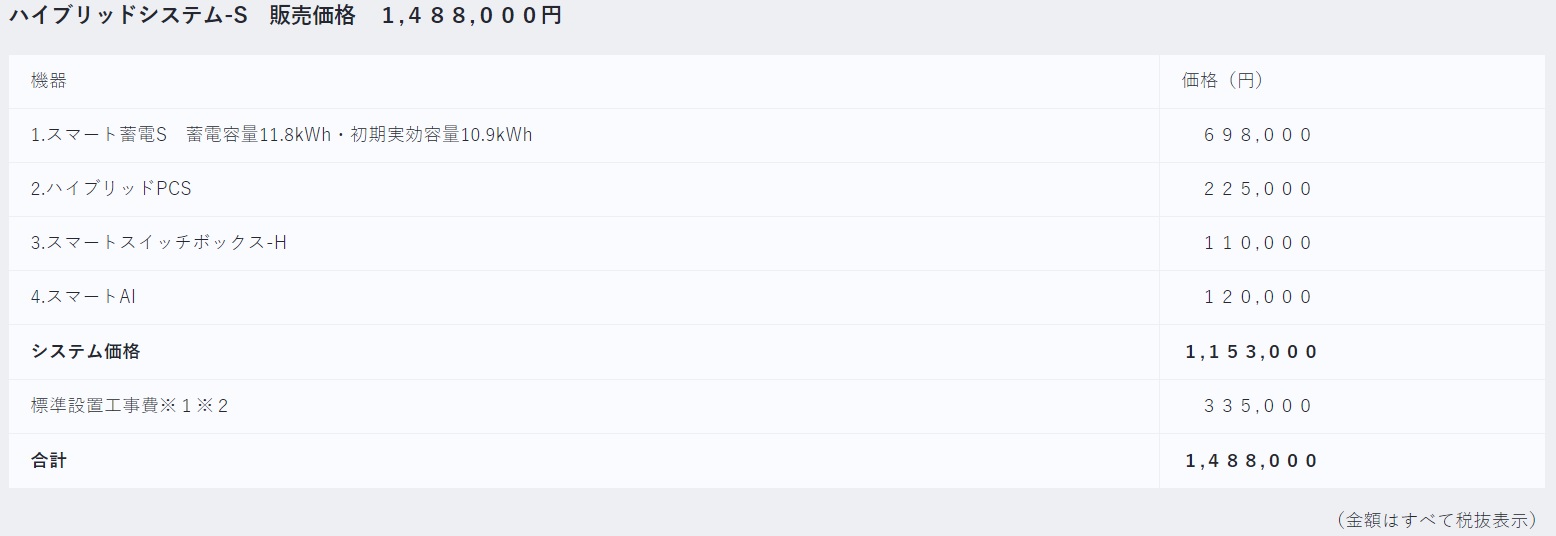Select the スマートAI row label

coord(83,297)
